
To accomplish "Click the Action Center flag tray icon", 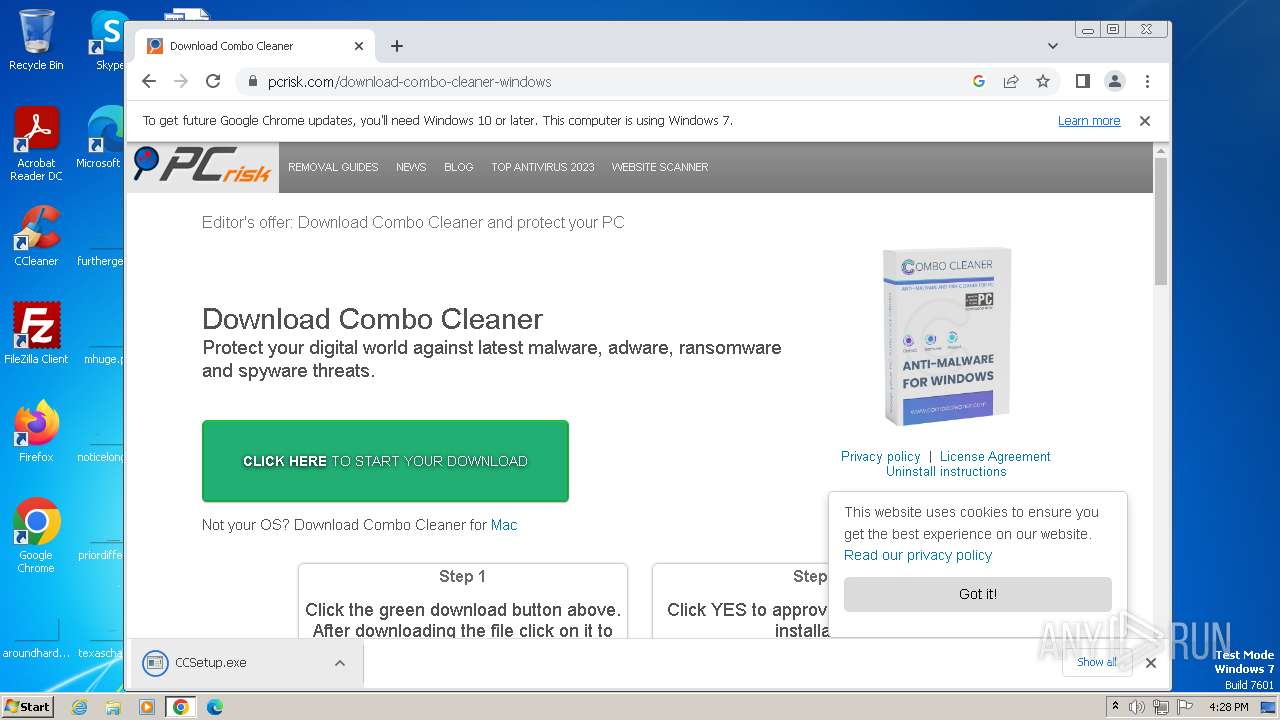I will pyautogui.click(x=1184, y=707).
